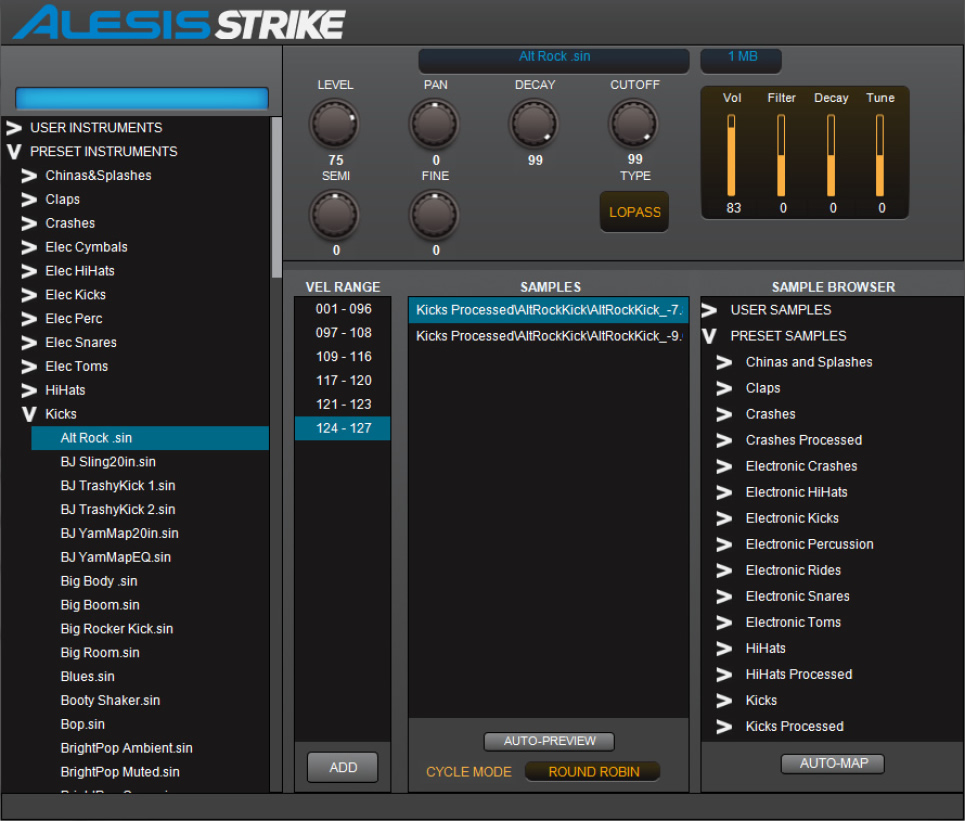Adjust the Decay velocity slider
The image size is (965, 821).
(831, 156)
